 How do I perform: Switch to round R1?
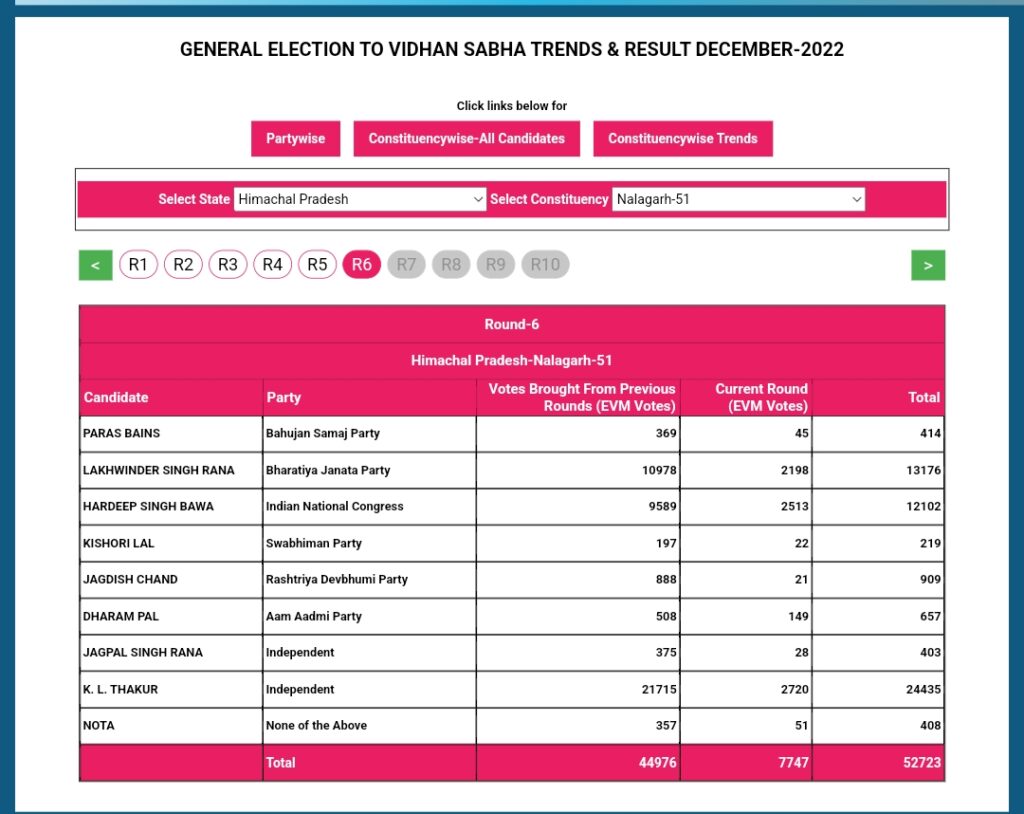pos(138,265)
